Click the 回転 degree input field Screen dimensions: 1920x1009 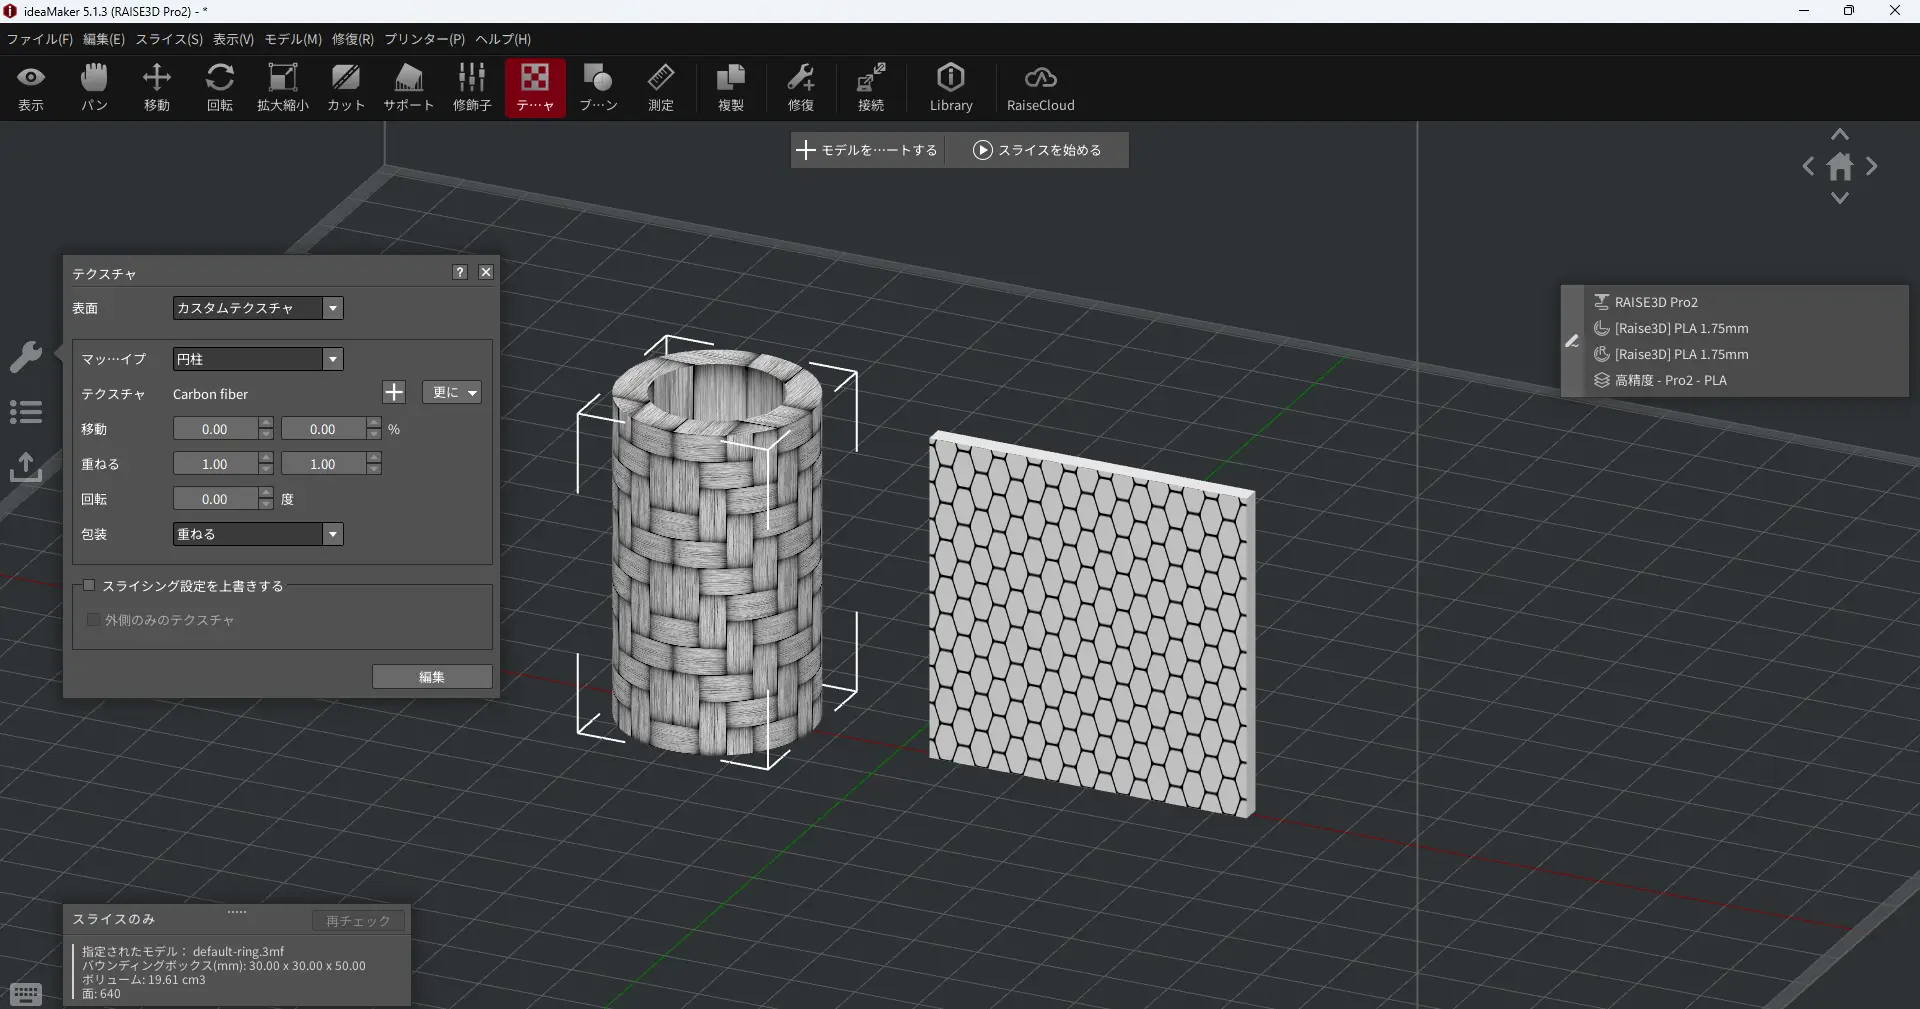tap(215, 499)
